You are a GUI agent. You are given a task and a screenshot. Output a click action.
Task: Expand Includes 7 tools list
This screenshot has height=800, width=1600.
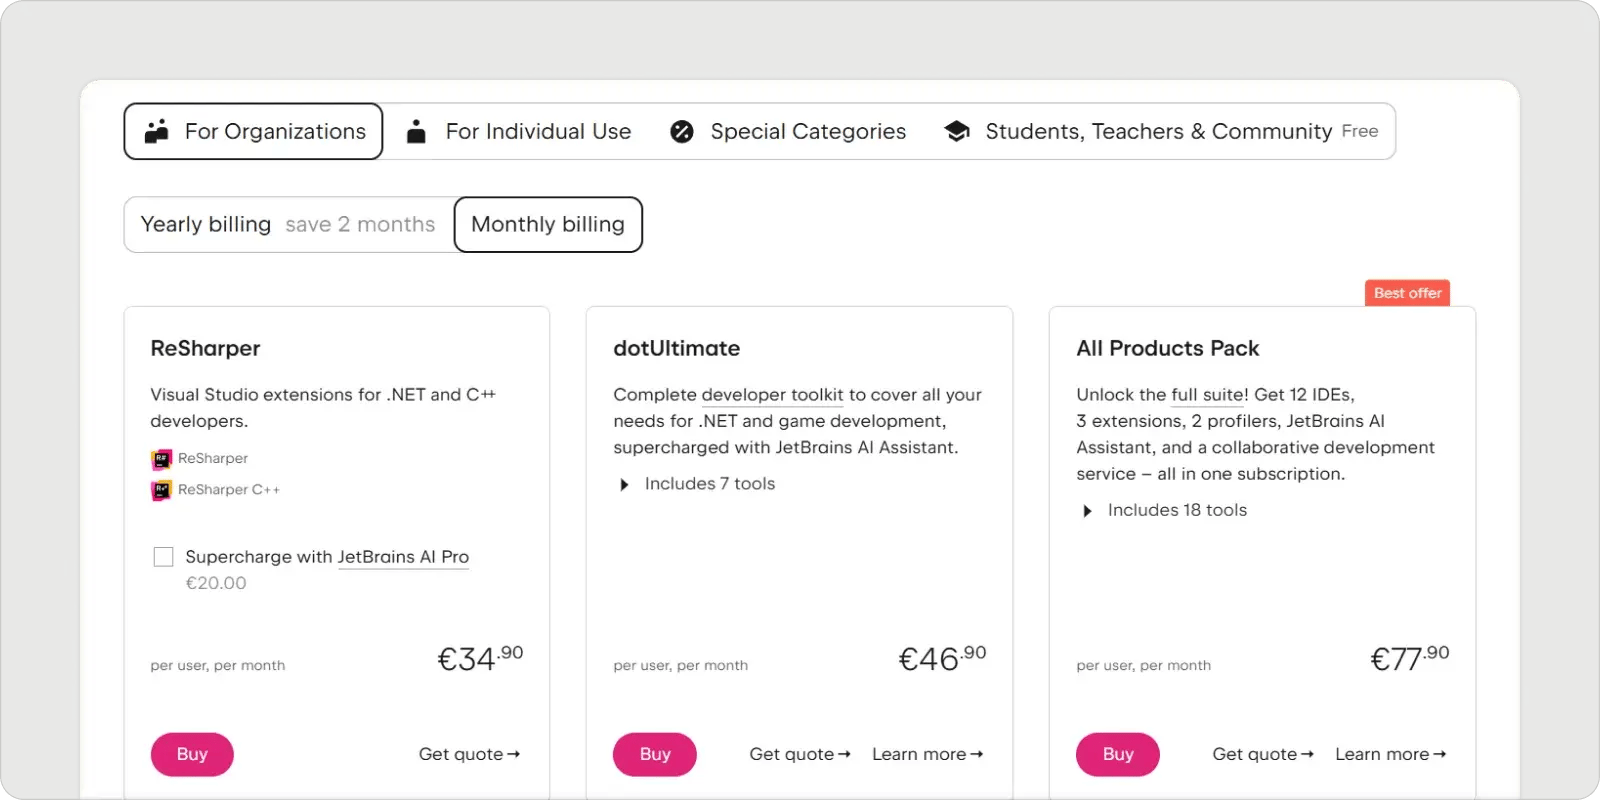pyautogui.click(x=624, y=485)
